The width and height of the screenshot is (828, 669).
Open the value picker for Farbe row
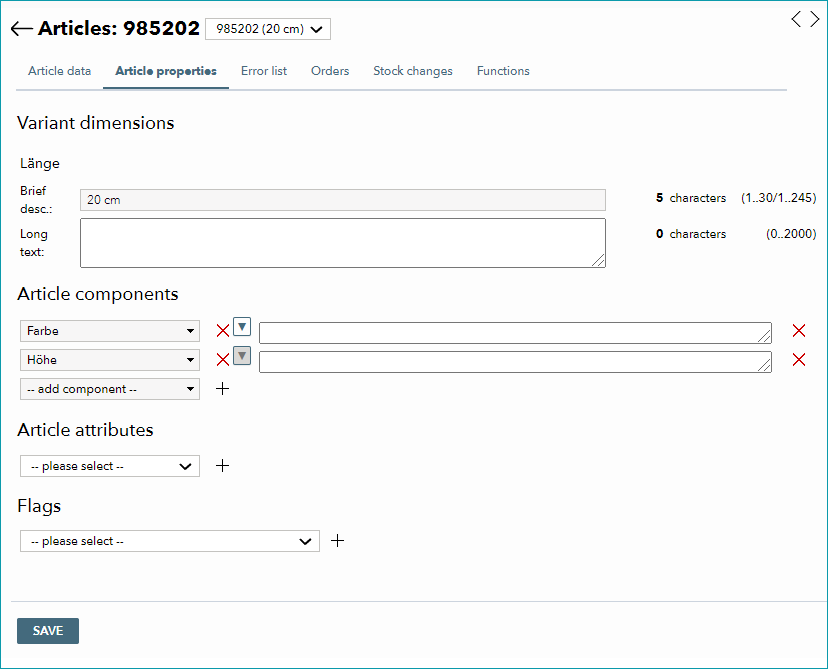[x=242, y=327]
